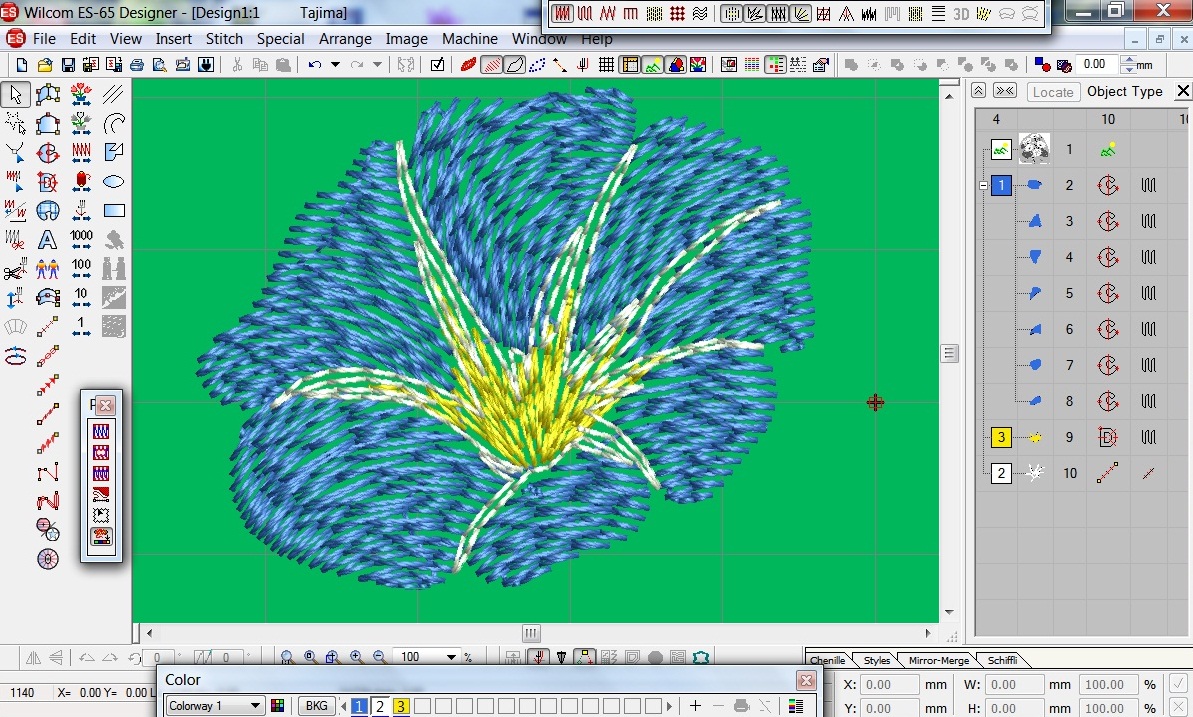Click the BKG background button
The width and height of the screenshot is (1193, 717).
(316, 706)
